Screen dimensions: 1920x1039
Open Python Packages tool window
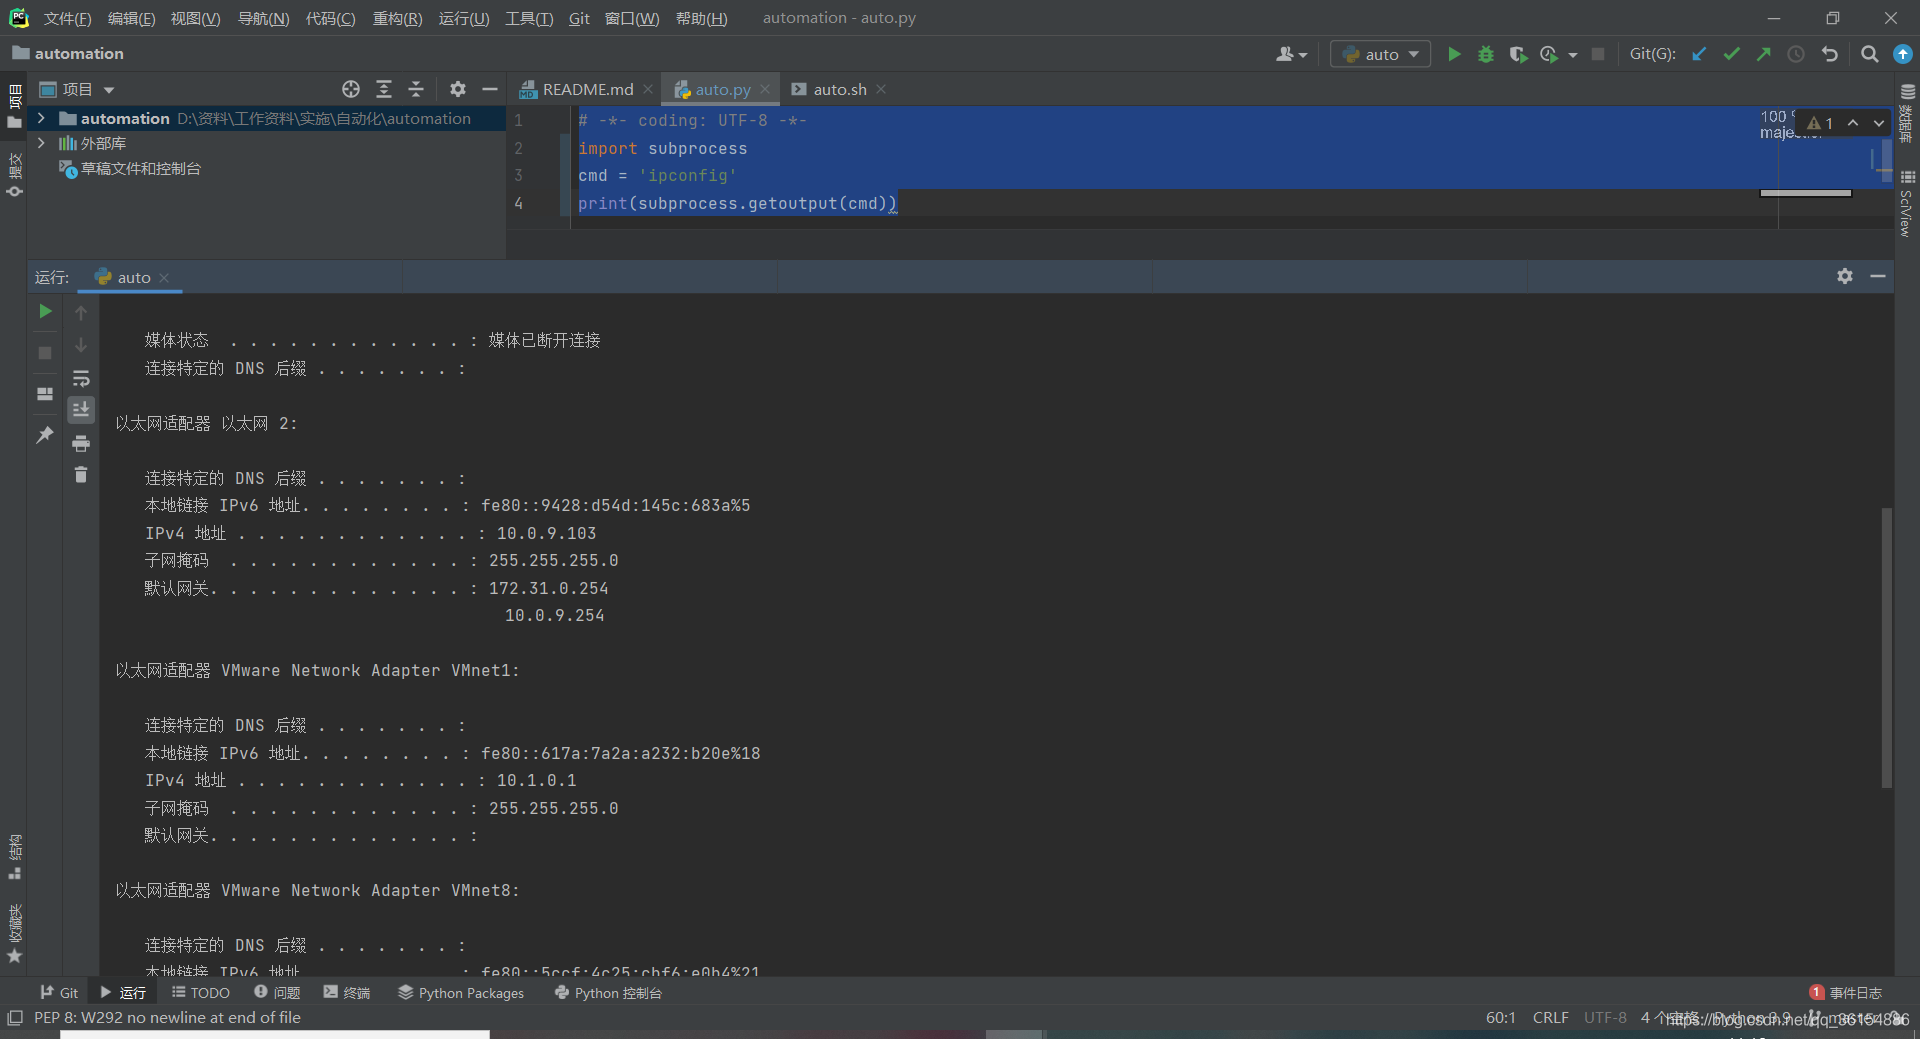click(x=461, y=992)
